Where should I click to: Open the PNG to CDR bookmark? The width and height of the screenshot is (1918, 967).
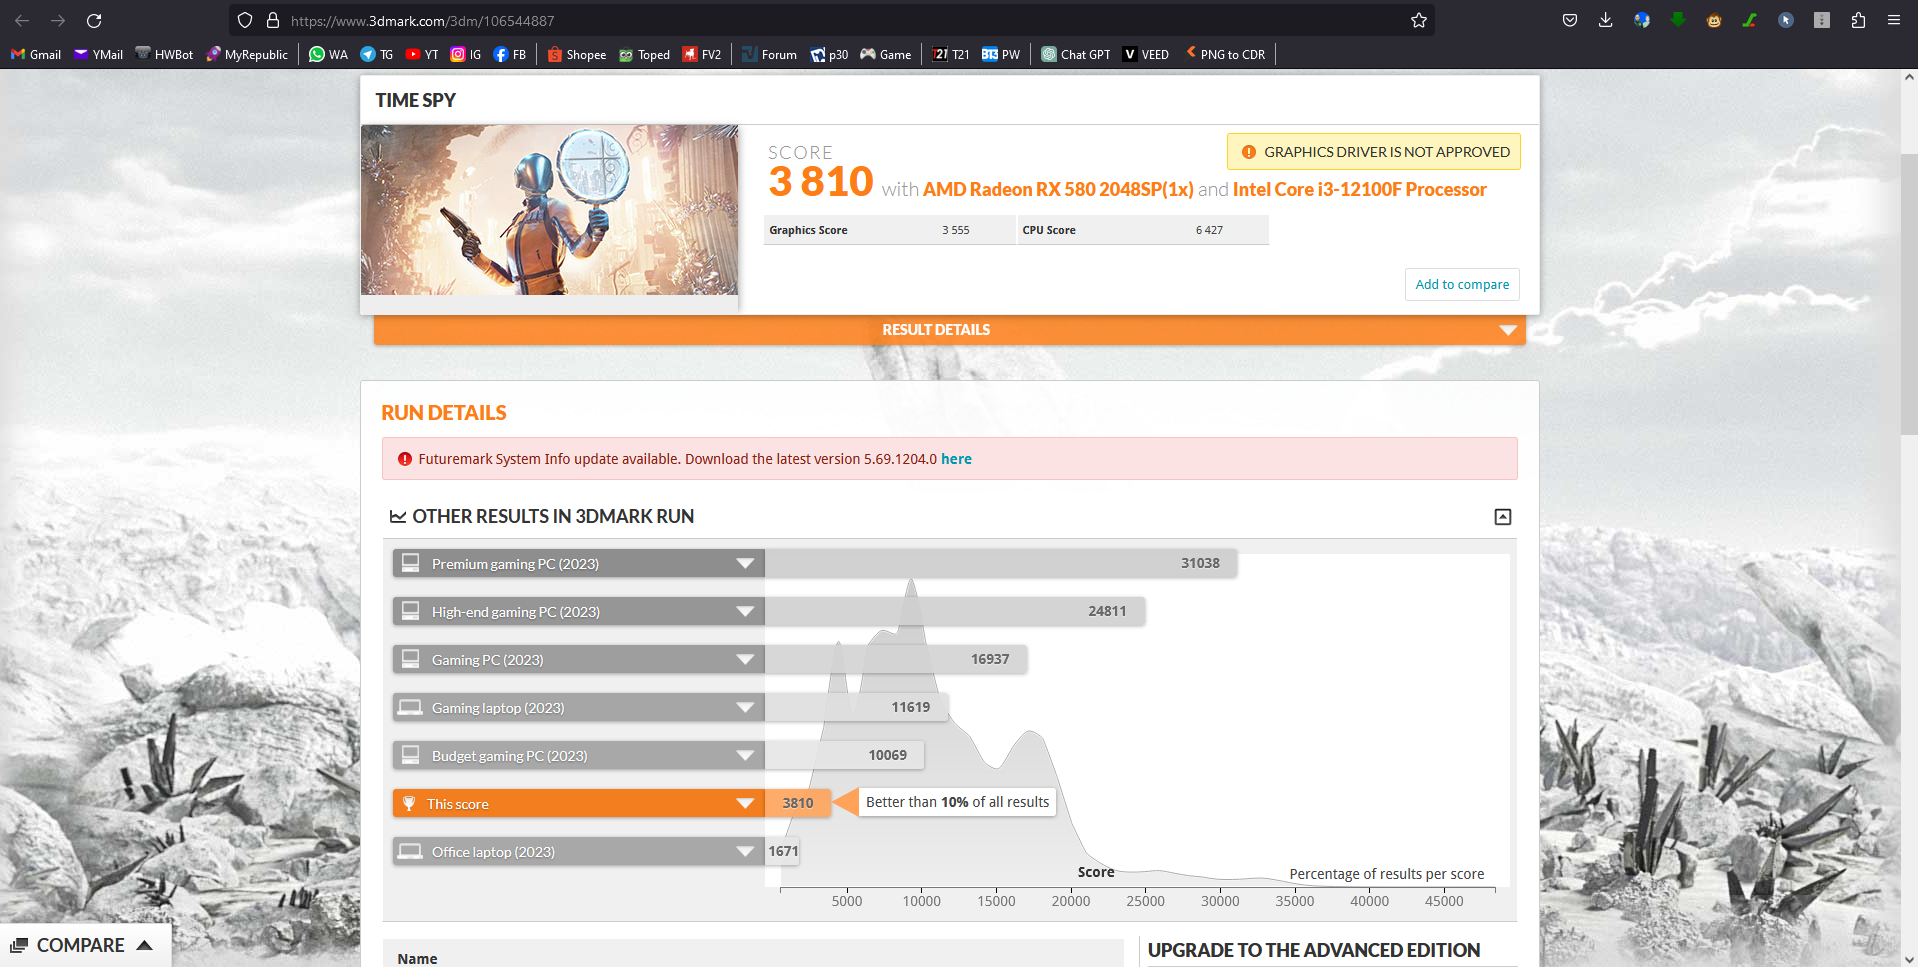click(x=1226, y=54)
